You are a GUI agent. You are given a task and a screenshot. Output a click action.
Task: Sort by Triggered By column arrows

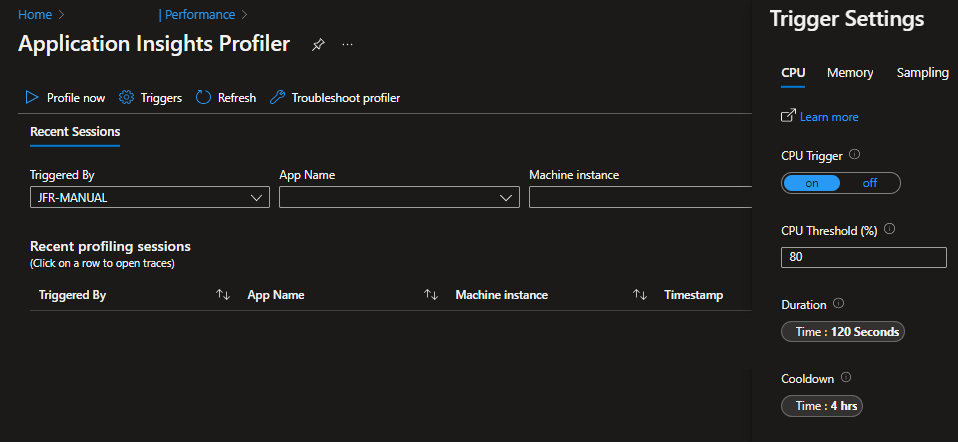pos(223,295)
